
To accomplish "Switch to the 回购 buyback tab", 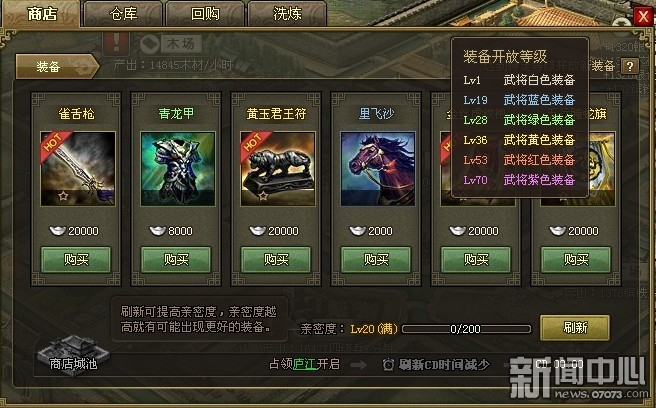I will click(x=205, y=14).
